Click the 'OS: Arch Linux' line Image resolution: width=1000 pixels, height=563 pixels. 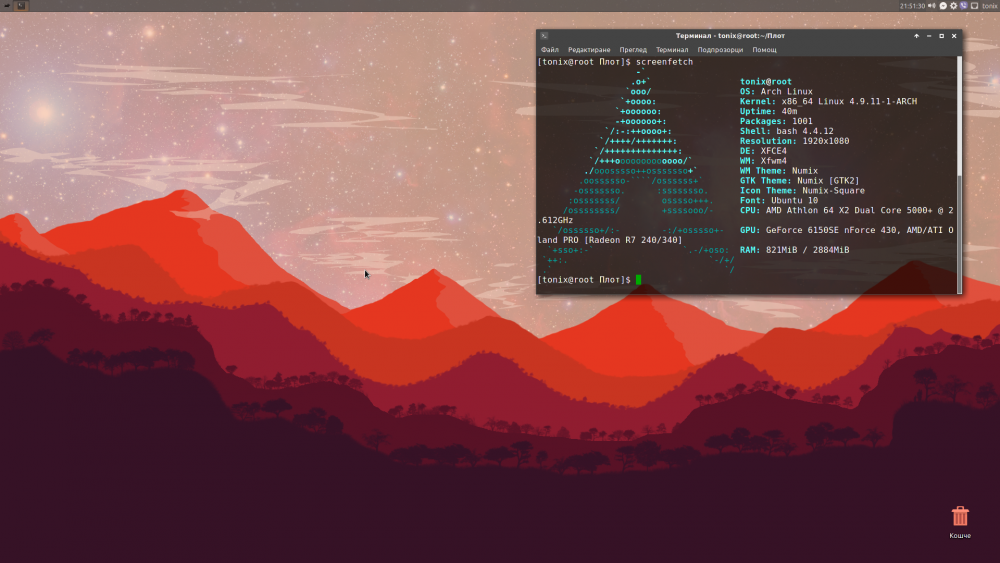pyautogui.click(x=776, y=91)
